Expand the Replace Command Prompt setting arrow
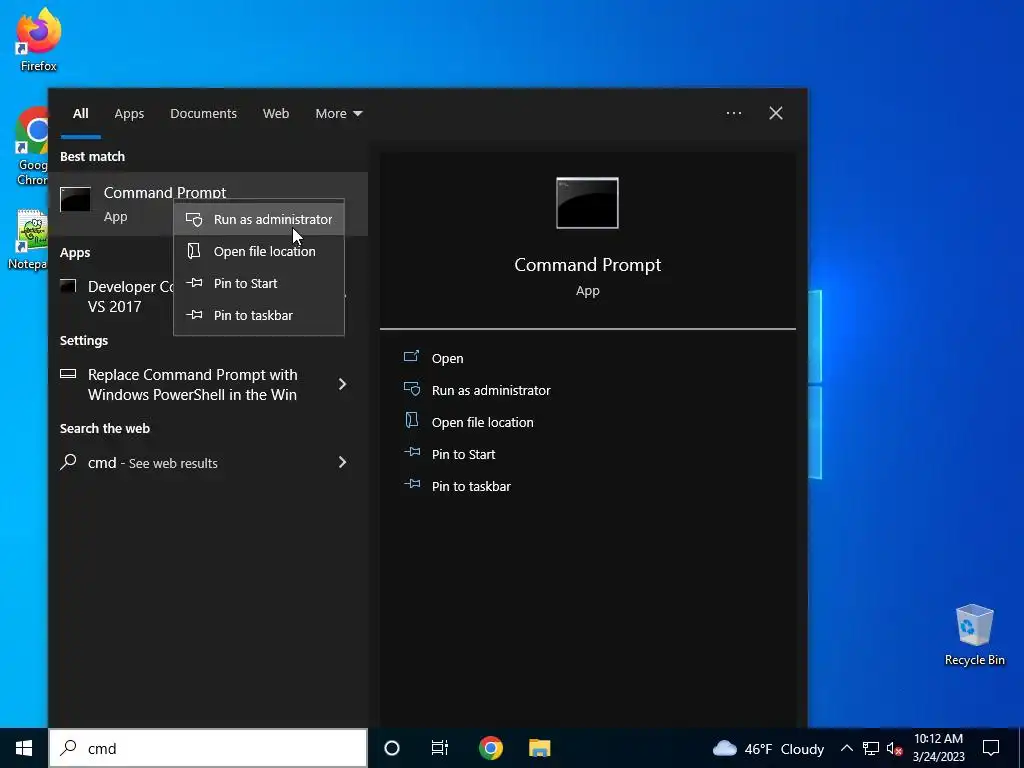The width and height of the screenshot is (1024, 768). [x=342, y=384]
